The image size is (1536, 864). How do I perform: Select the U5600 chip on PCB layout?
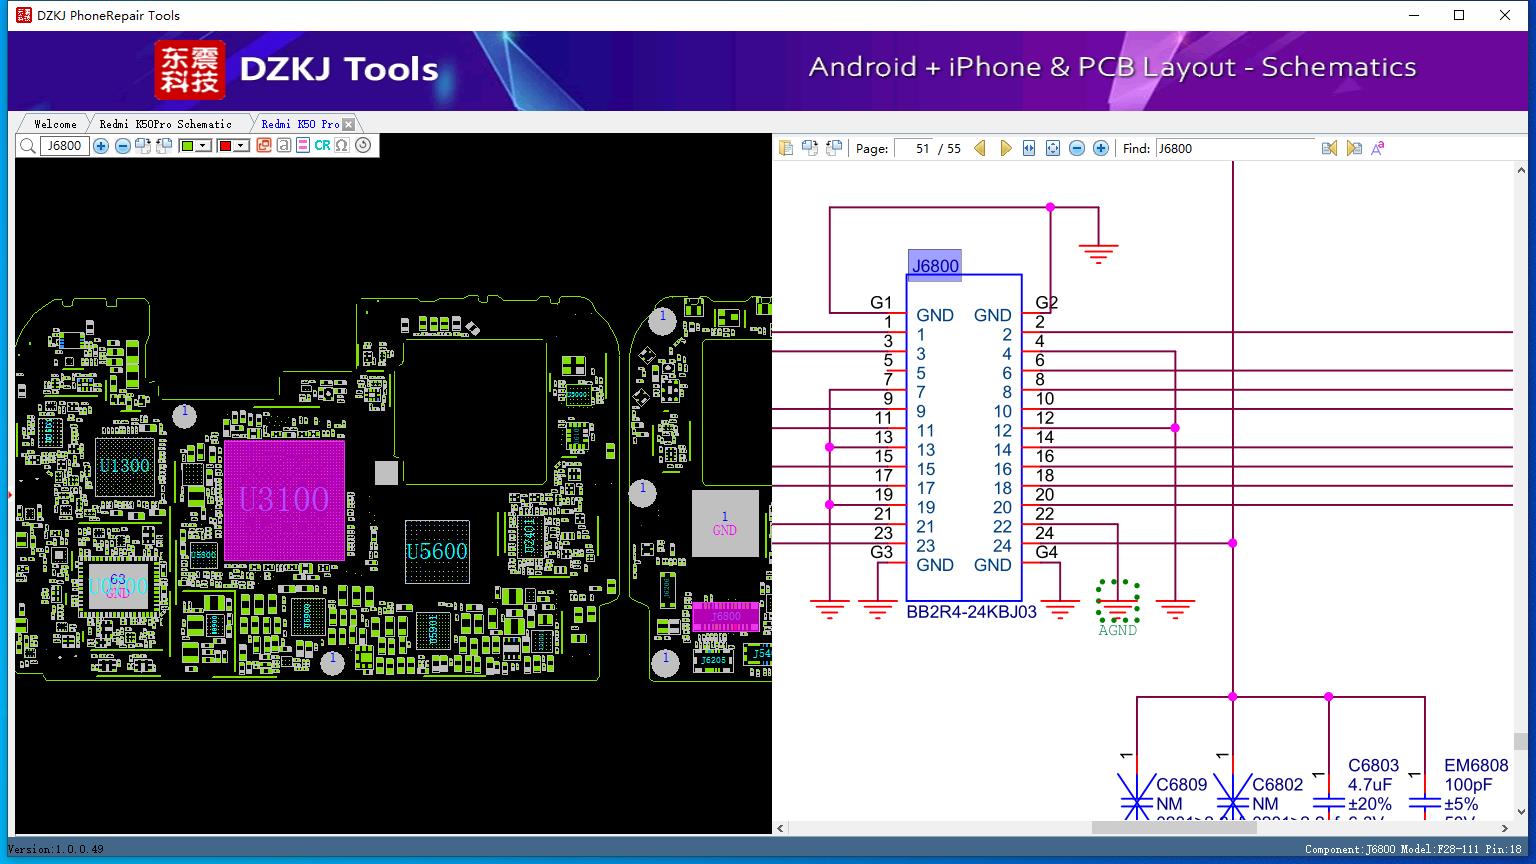(x=437, y=551)
